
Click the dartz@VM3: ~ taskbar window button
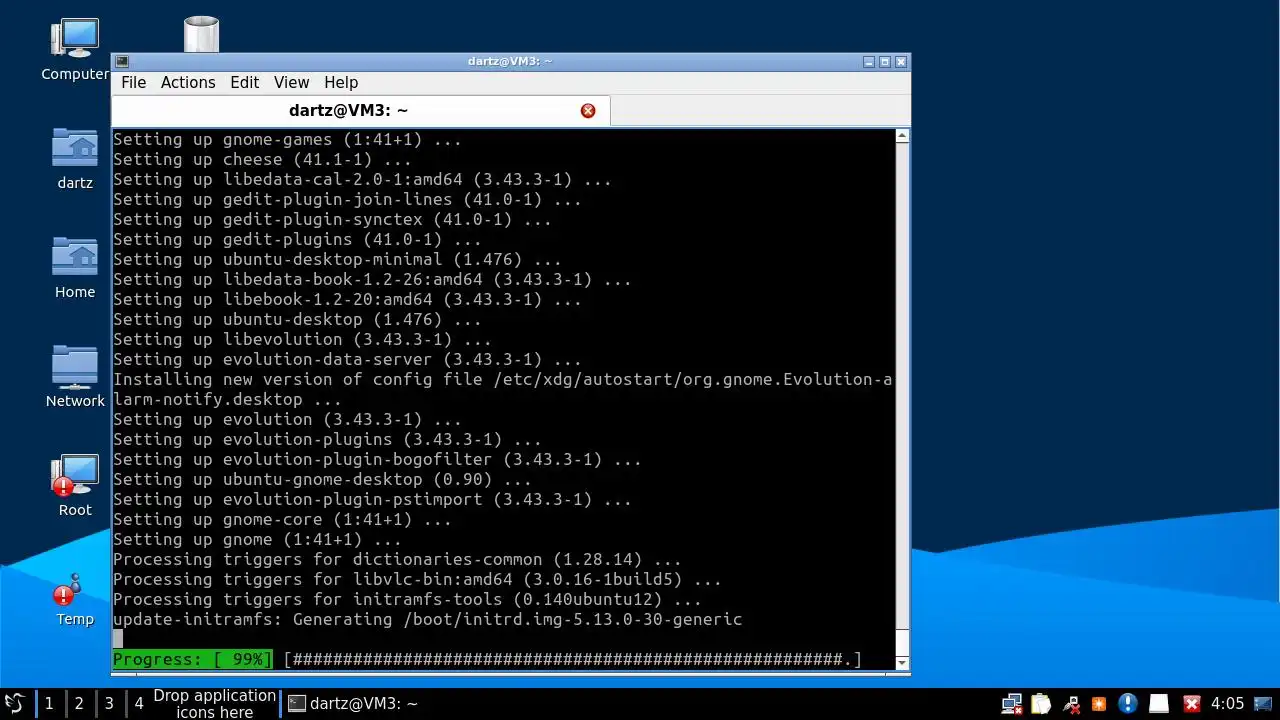click(x=353, y=703)
